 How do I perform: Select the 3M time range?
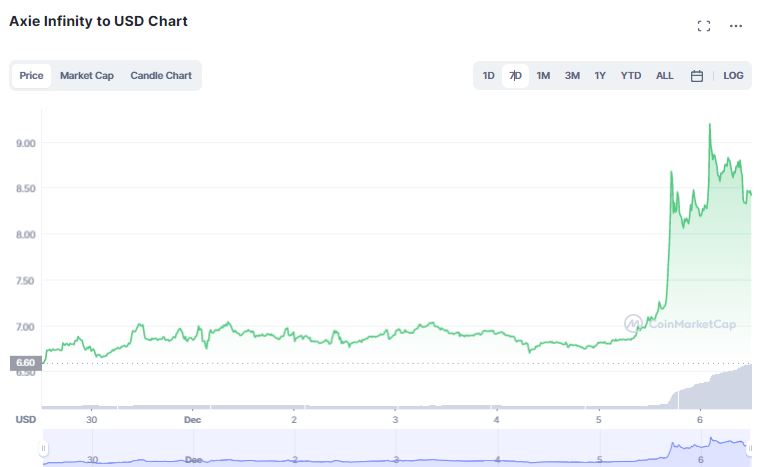click(x=572, y=76)
